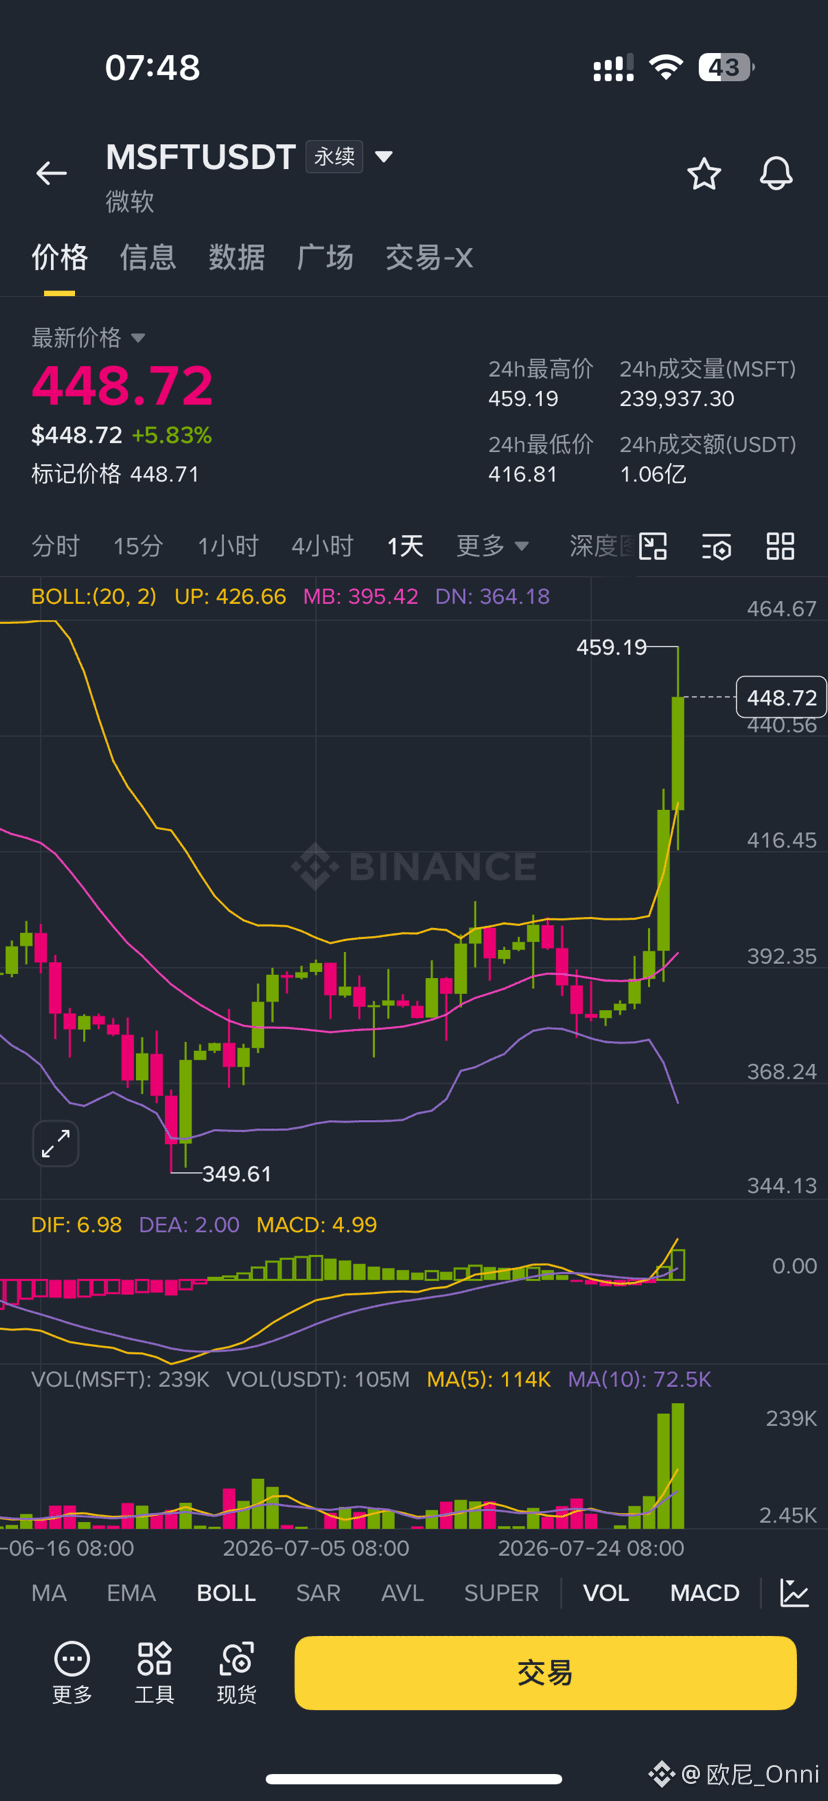
Task: Open the four-square grid layout icon
Action: 780,546
